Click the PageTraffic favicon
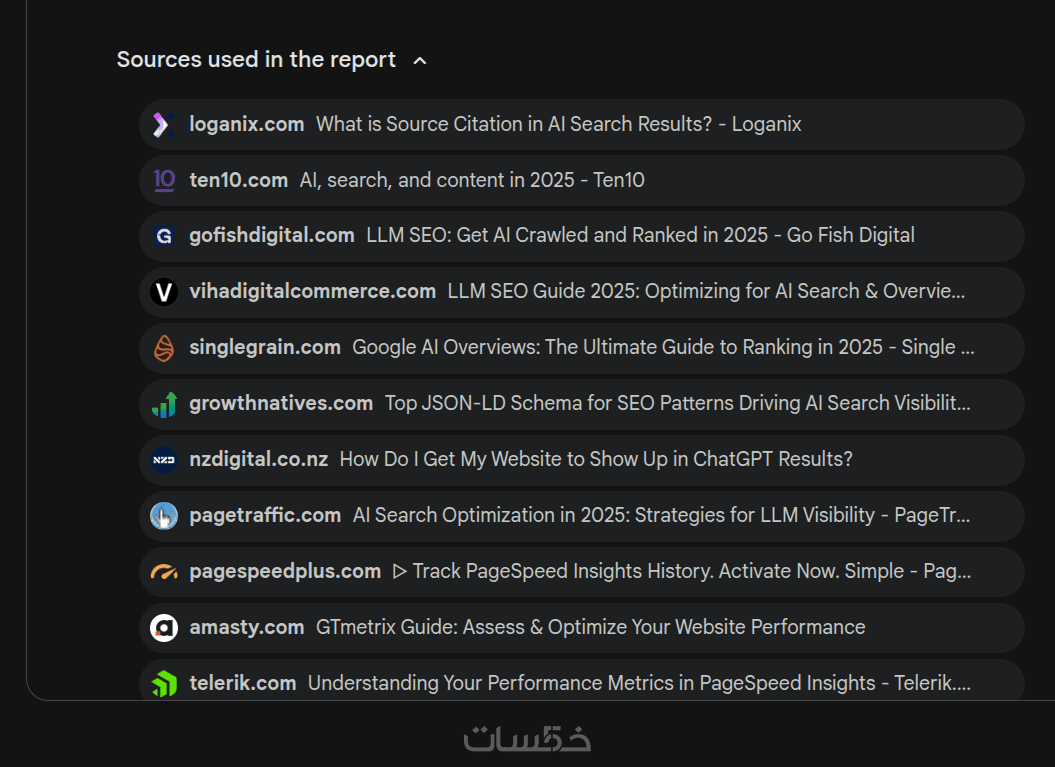1055x767 pixels. click(x=163, y=516)
